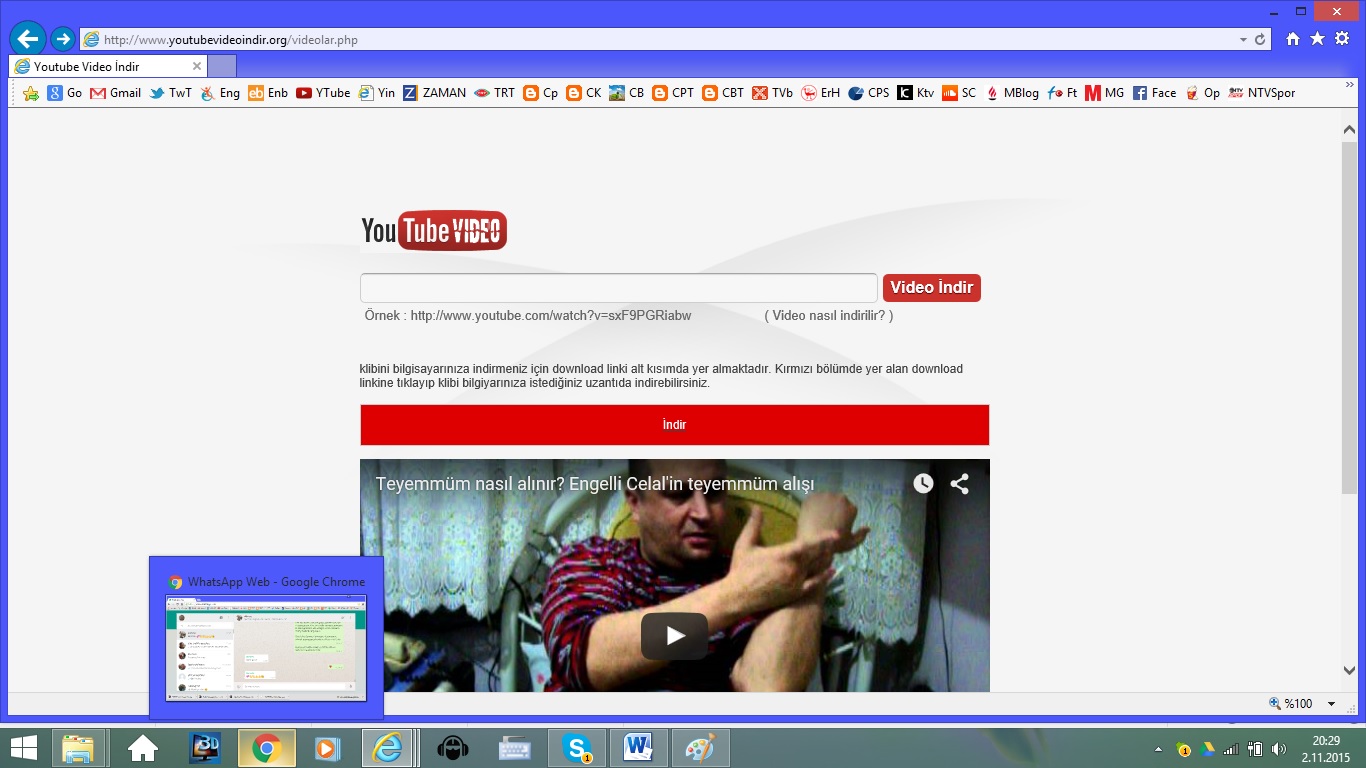Open the Face Facebook bookmark

1154,93
